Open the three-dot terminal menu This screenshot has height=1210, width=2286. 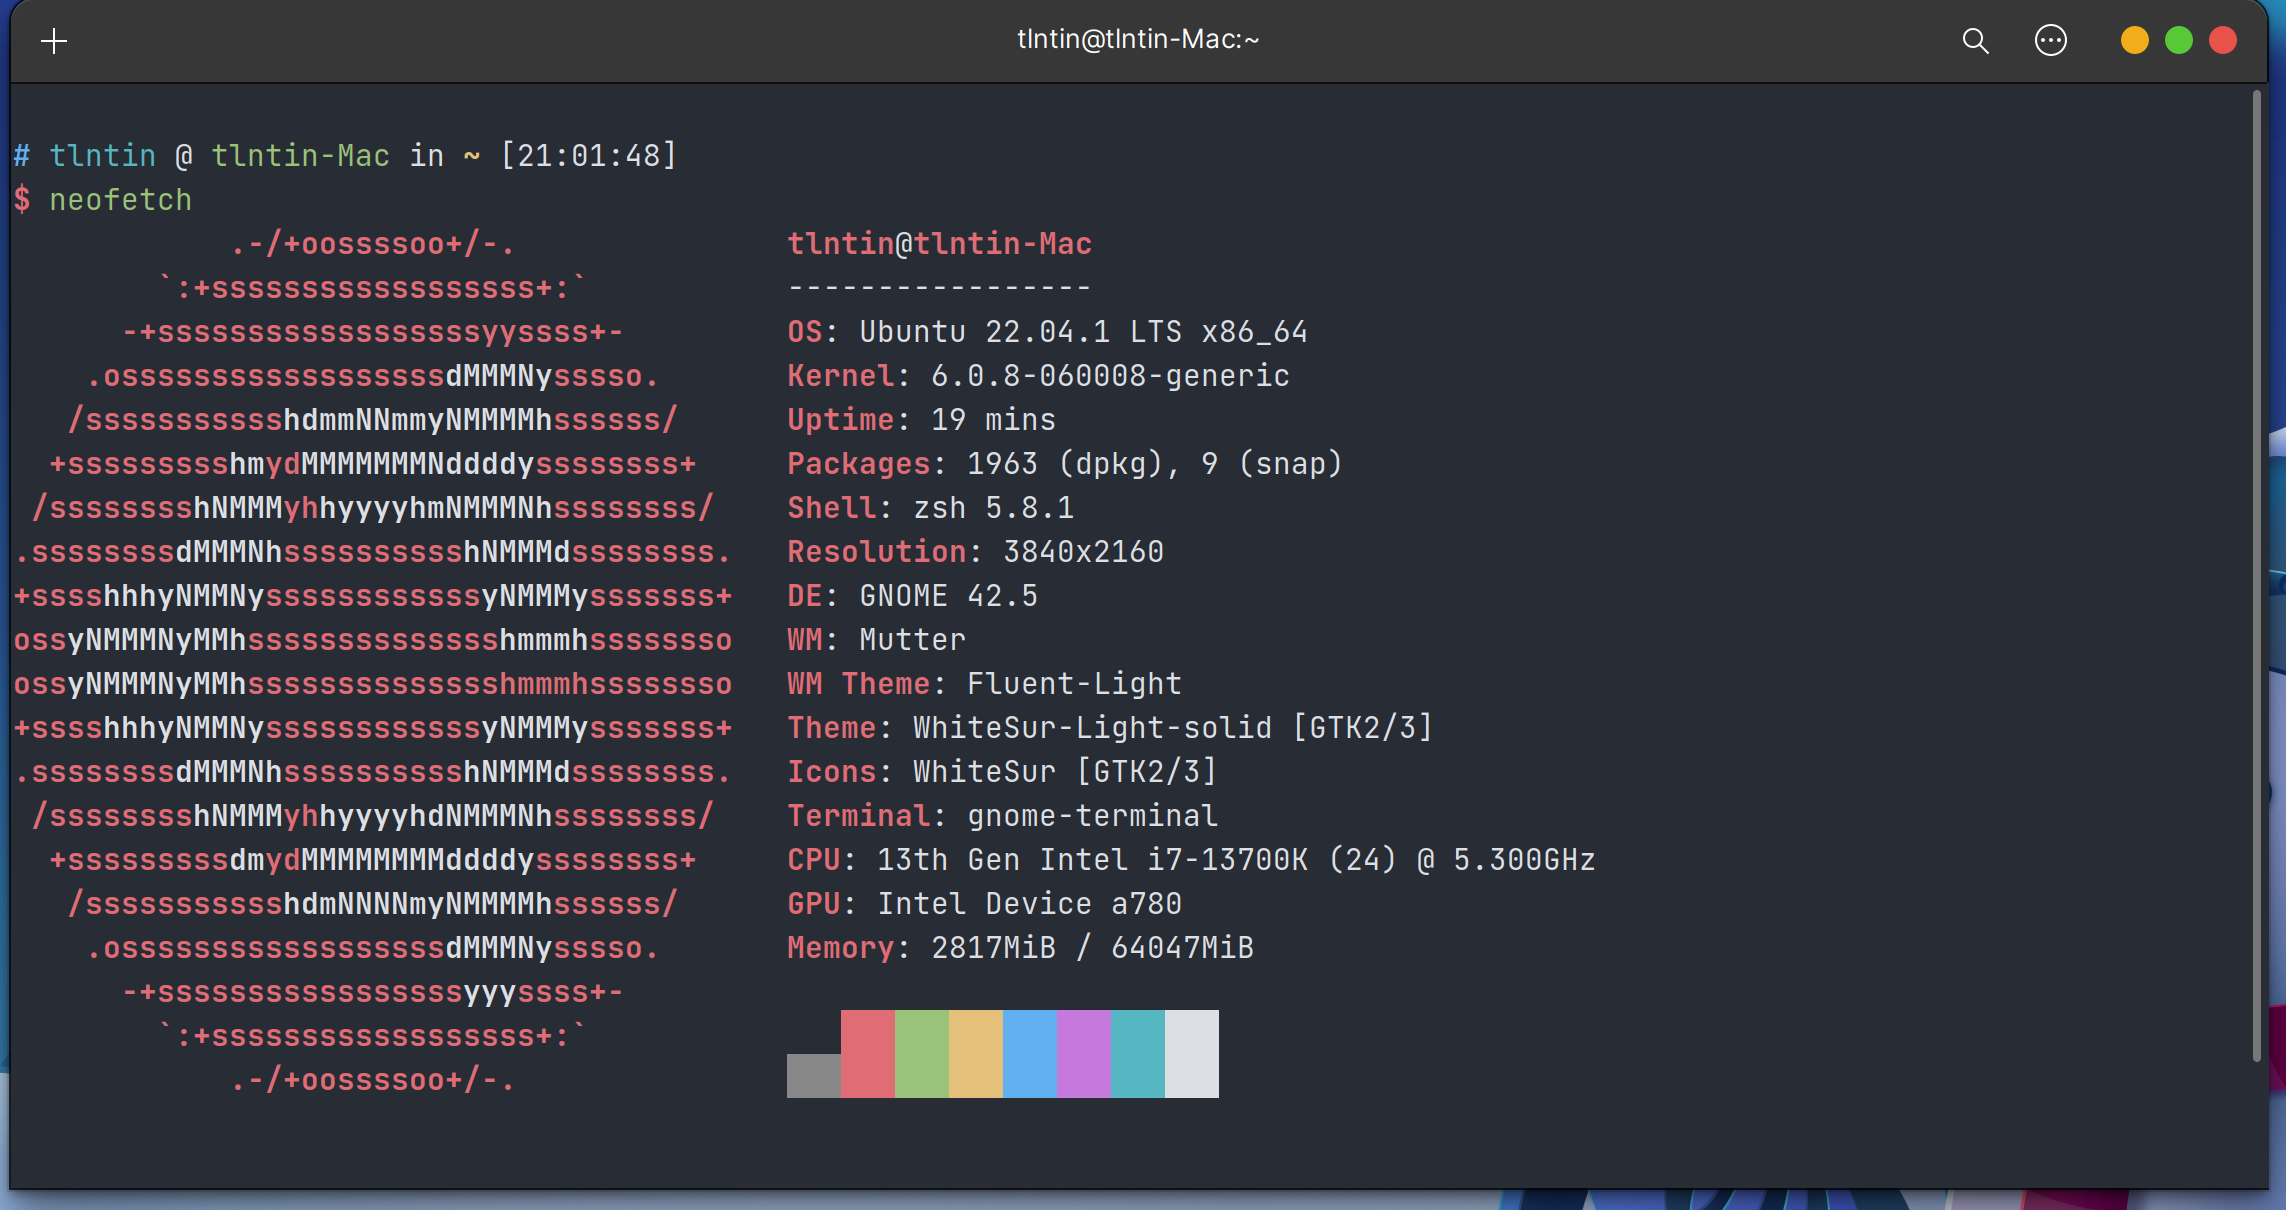tap(2050, 41)
